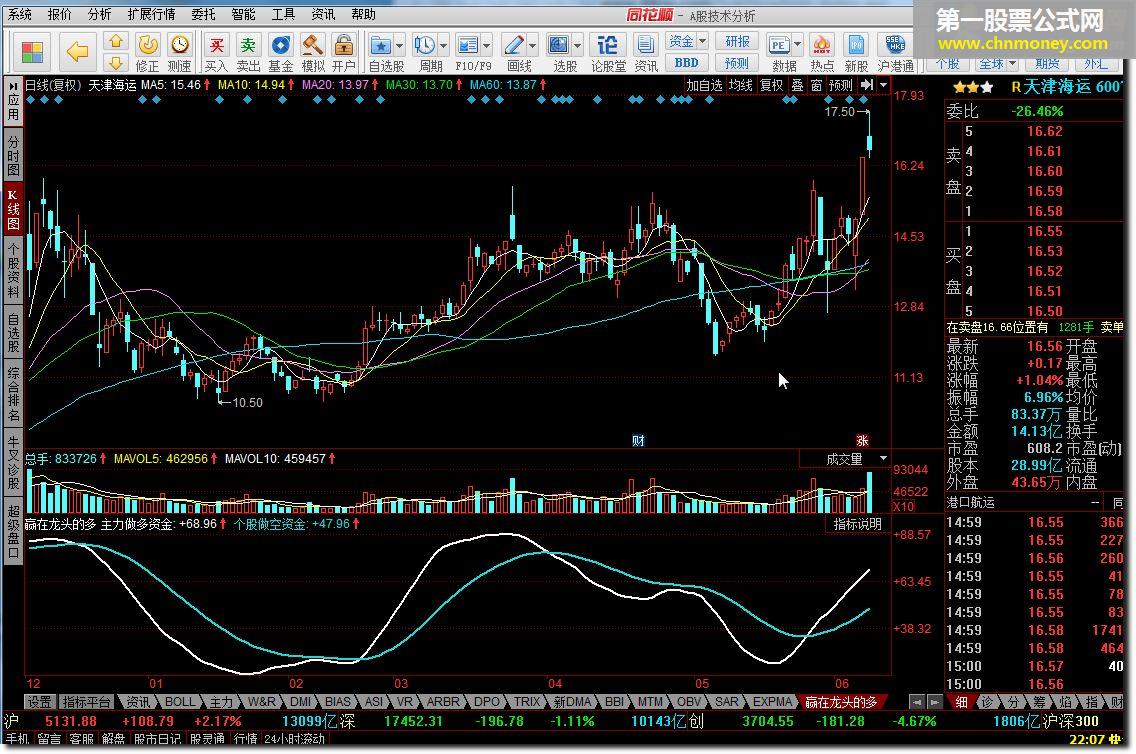Open the F10/F9 company info icon

pyautogui.click(x=468, y=52)
